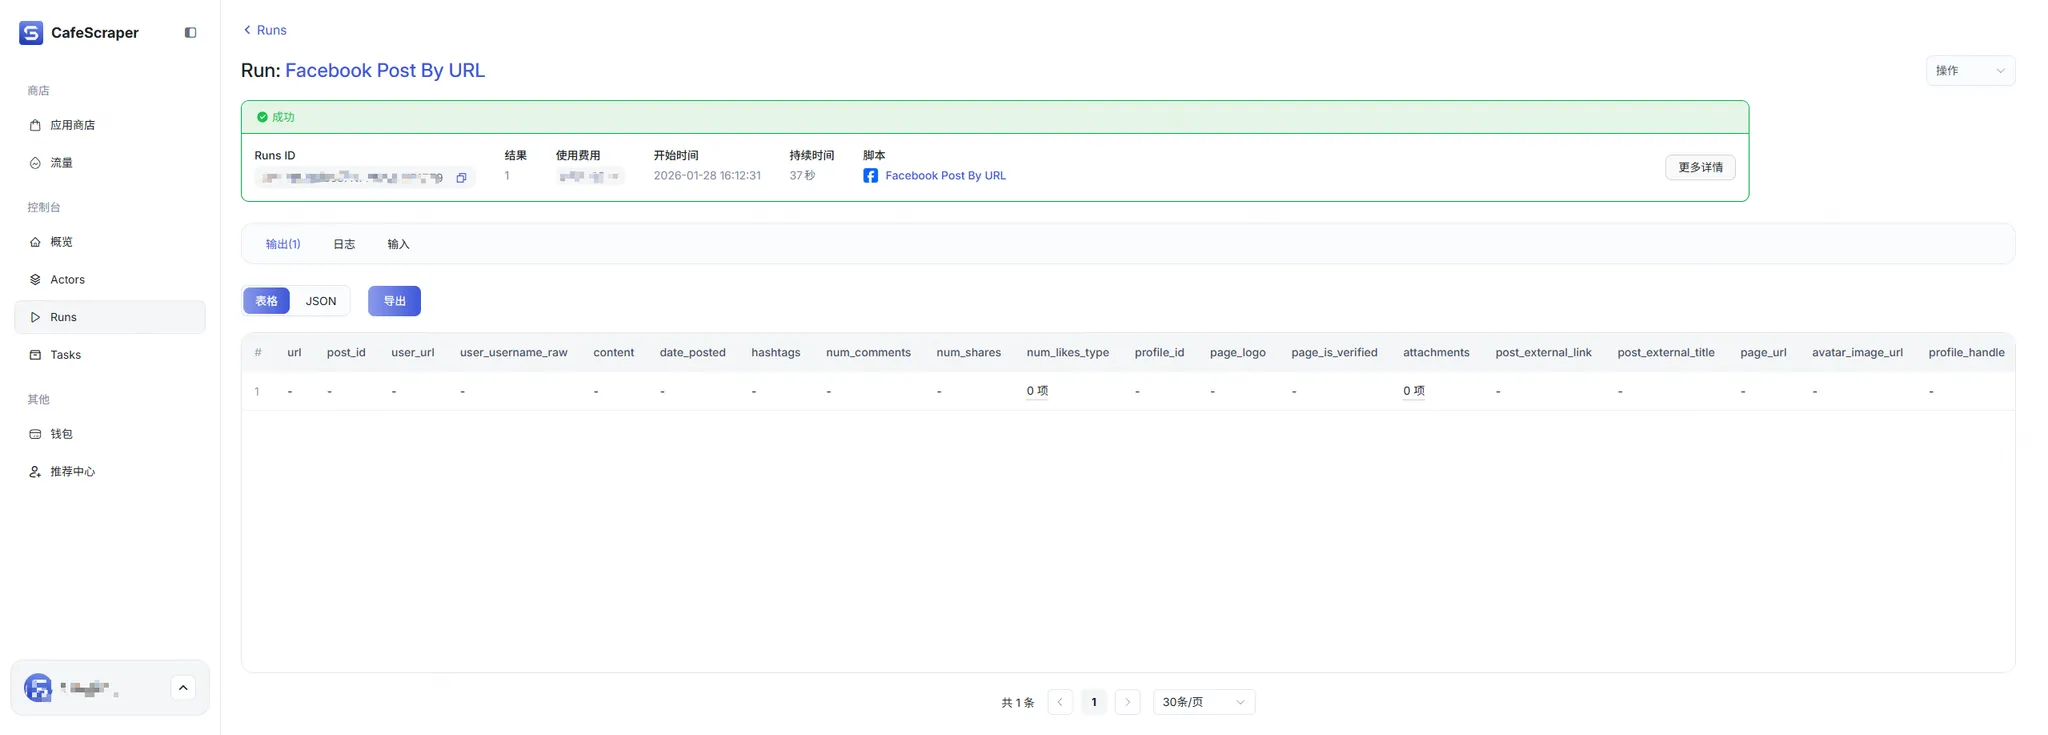The height and width of the screenshot is (735, 2048).
Task: Click the CafeScraper logo icon
Action: (31, 33)
